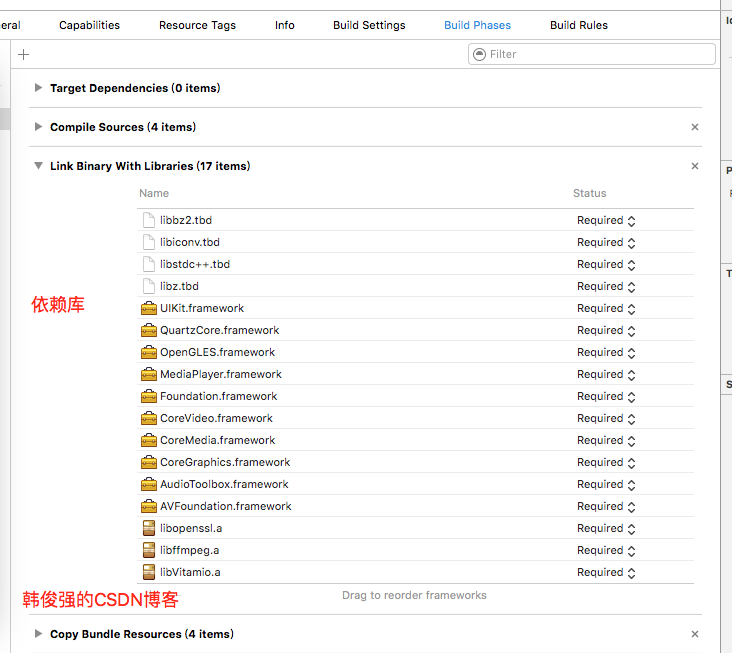The image size is (732, 653).
Task: Remove Link Binary With Libraries phase
Action: 695,166
